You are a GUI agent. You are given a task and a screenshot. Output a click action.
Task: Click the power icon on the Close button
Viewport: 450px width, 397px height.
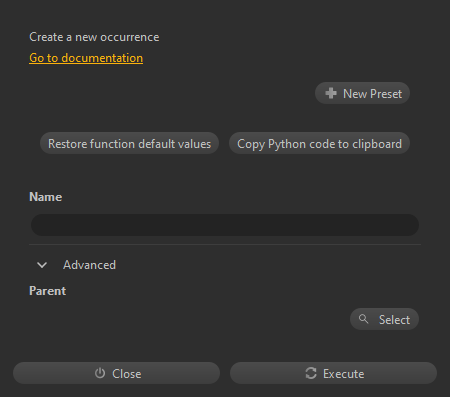point(100,373)
